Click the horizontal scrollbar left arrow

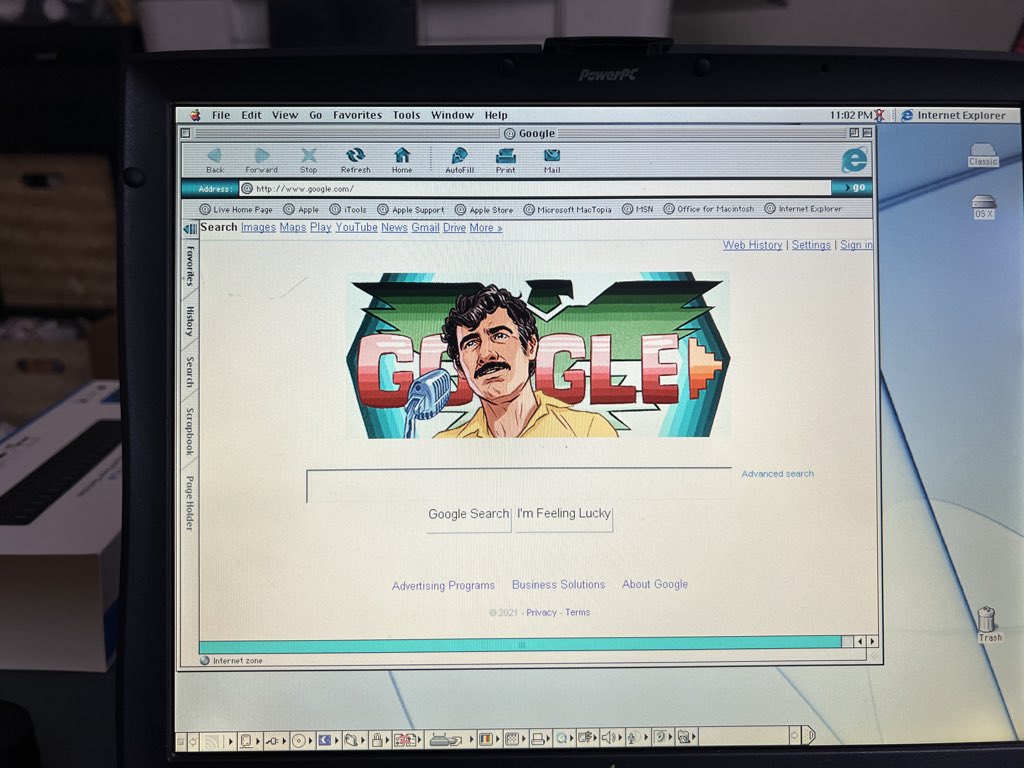[859, 641]
